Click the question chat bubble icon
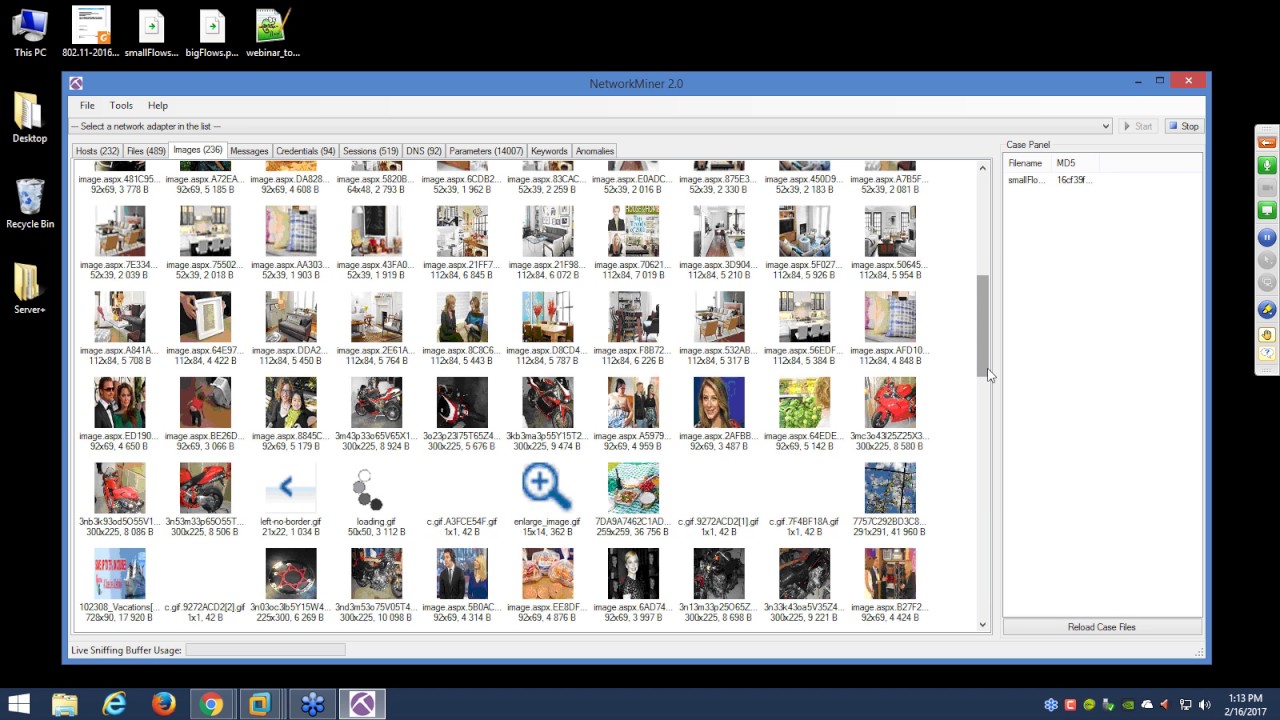The width and height of the screenshot is (1280, 720). pos(1266,353)
